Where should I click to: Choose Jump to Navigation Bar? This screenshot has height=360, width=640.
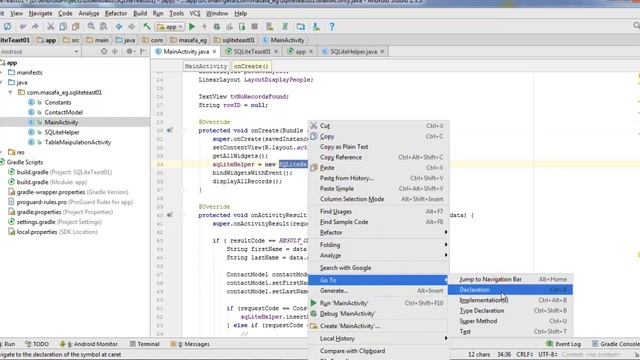click(510, 279)
